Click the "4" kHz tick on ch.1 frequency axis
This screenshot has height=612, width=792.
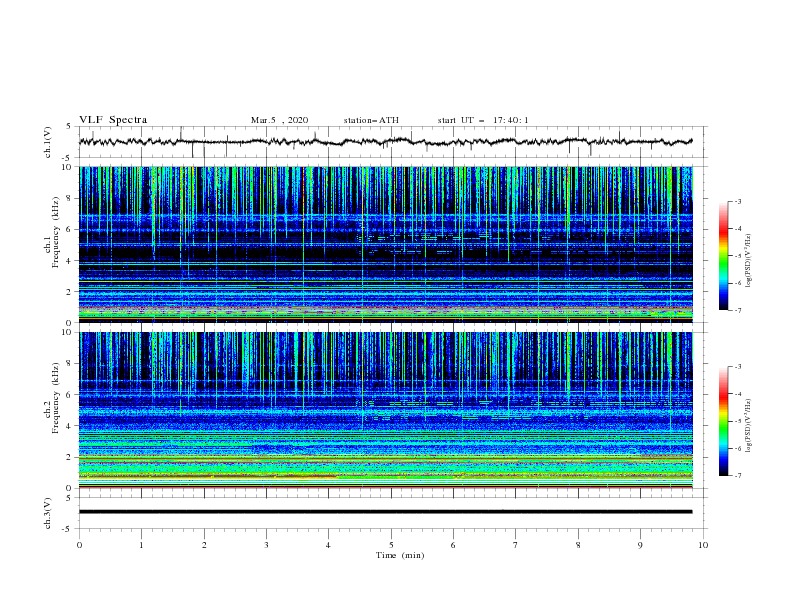[70, 261]
